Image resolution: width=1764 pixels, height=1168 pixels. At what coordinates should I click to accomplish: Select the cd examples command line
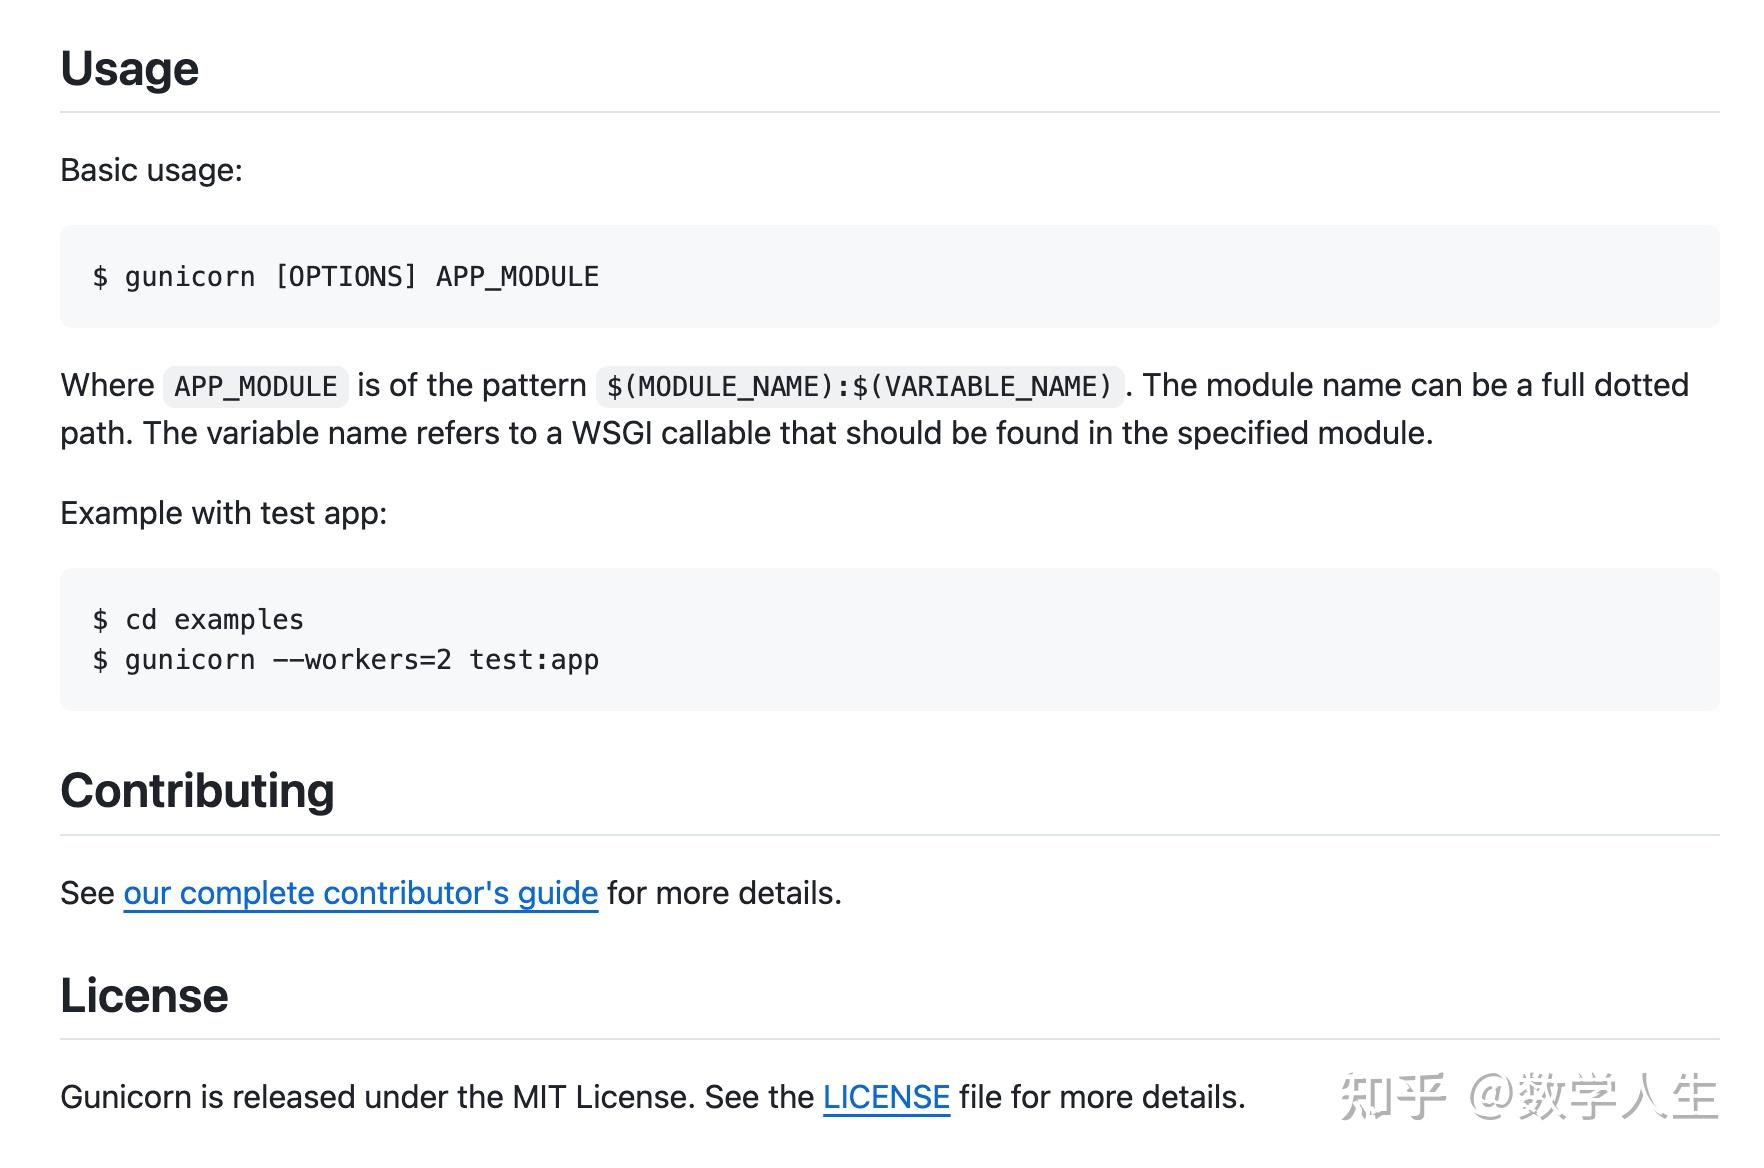(198, 619)
